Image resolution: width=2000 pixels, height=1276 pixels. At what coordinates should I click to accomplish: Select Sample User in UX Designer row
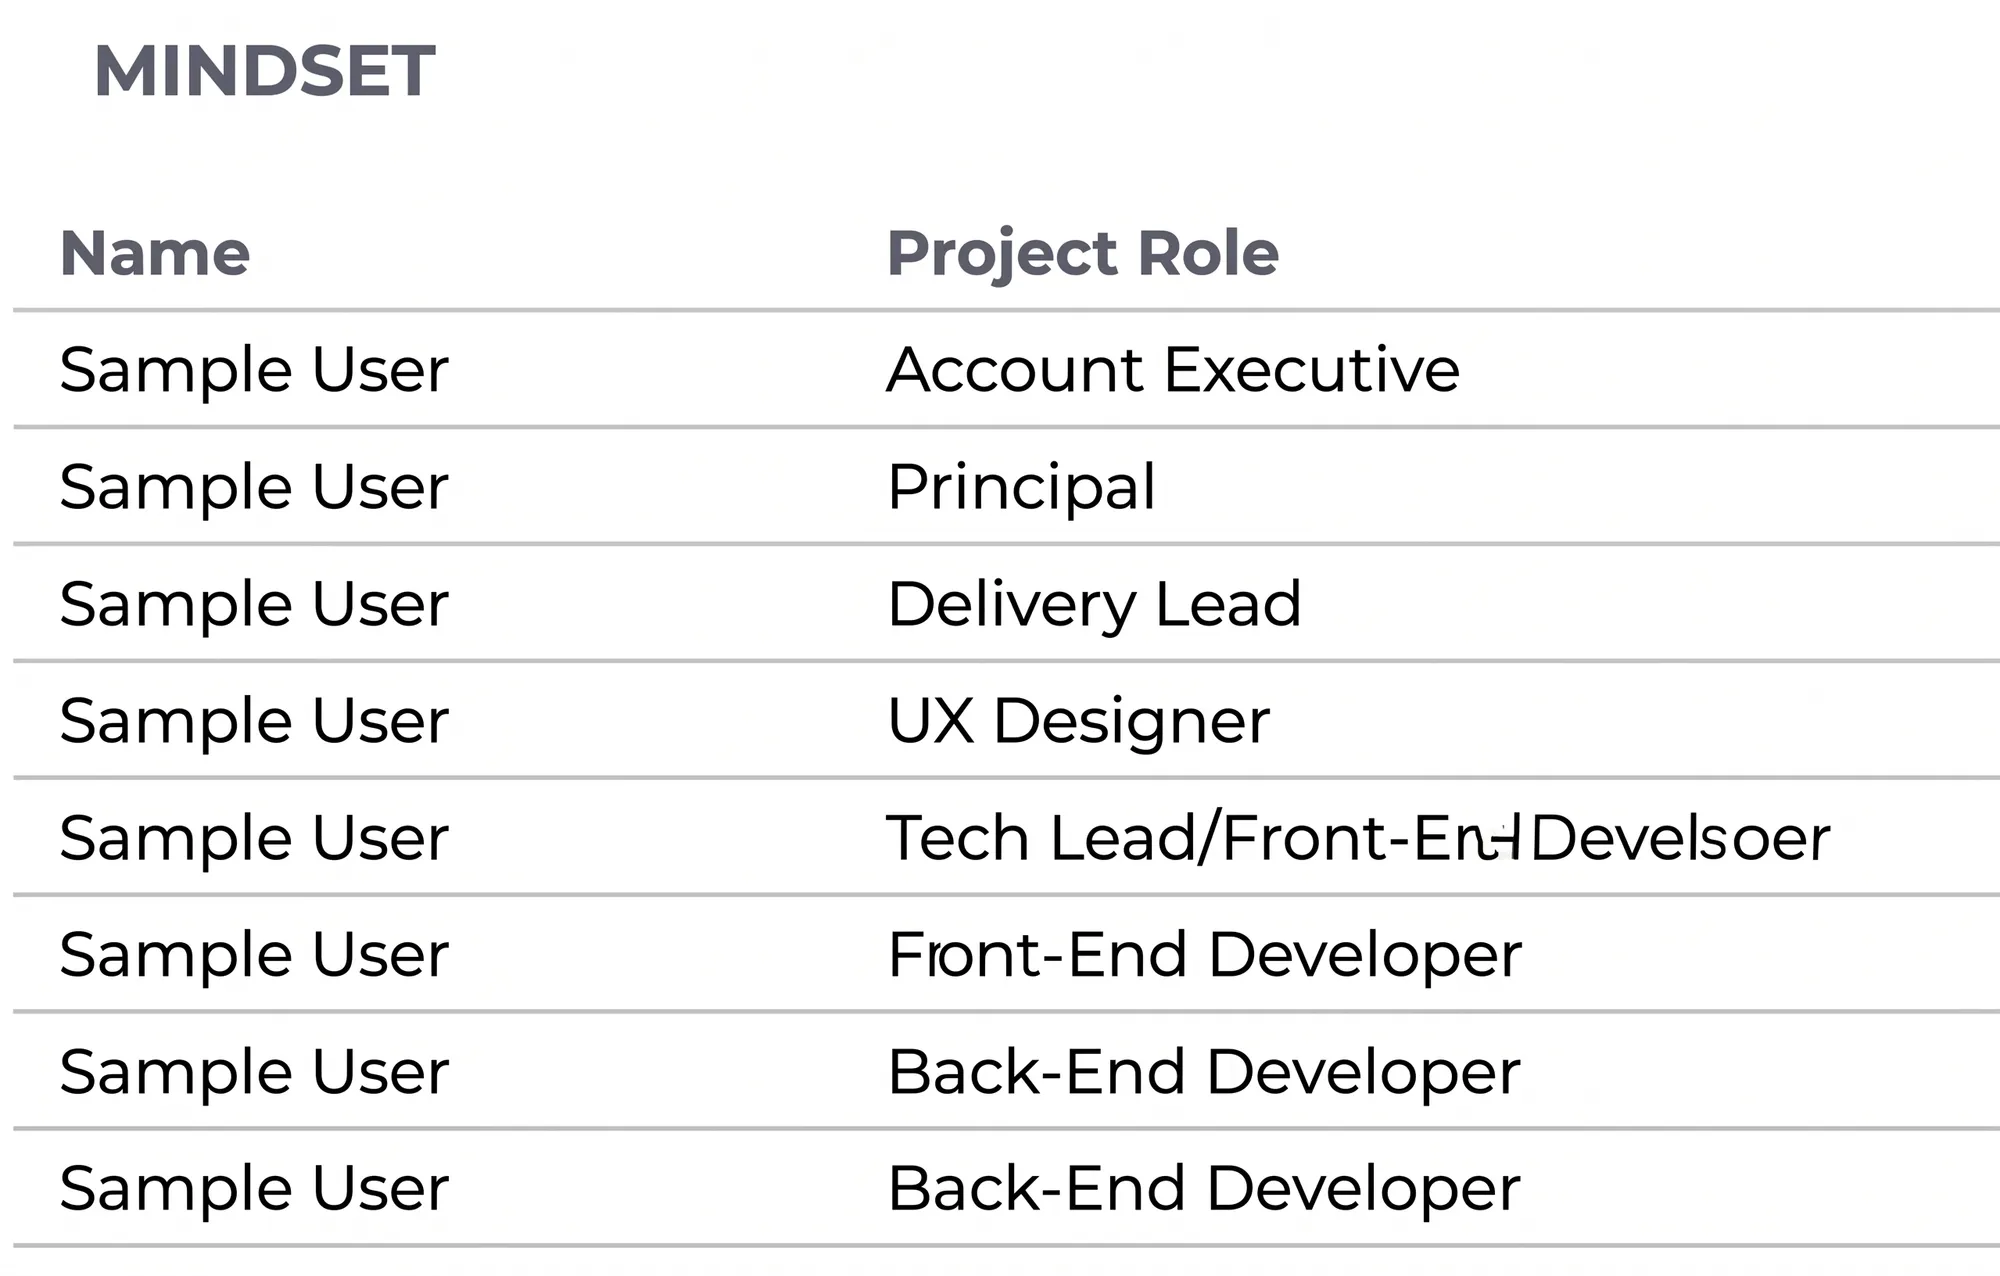(254, 721)
